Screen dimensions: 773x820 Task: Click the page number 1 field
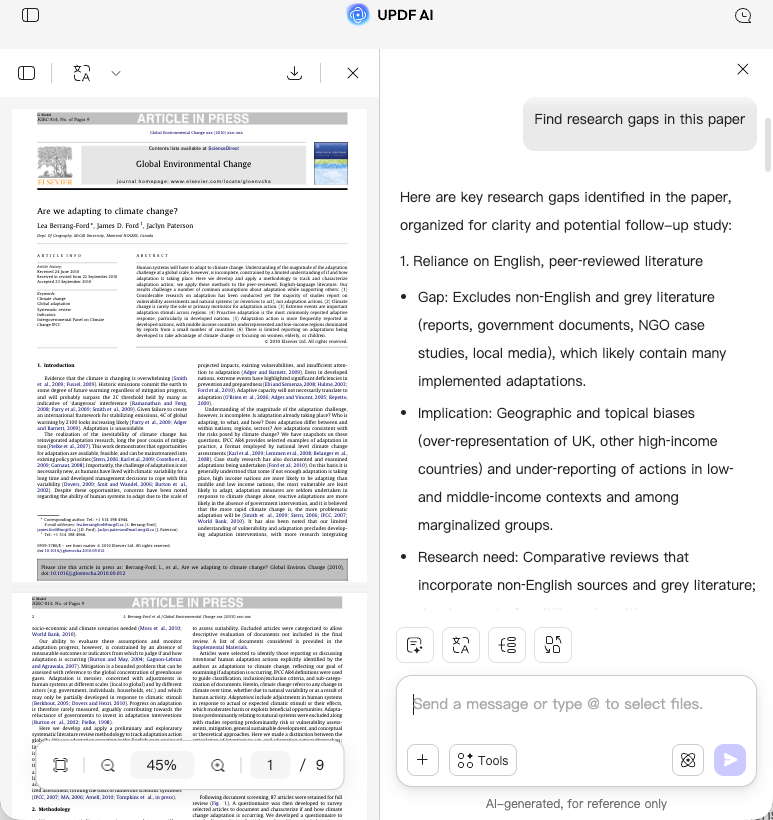[270, 765]
